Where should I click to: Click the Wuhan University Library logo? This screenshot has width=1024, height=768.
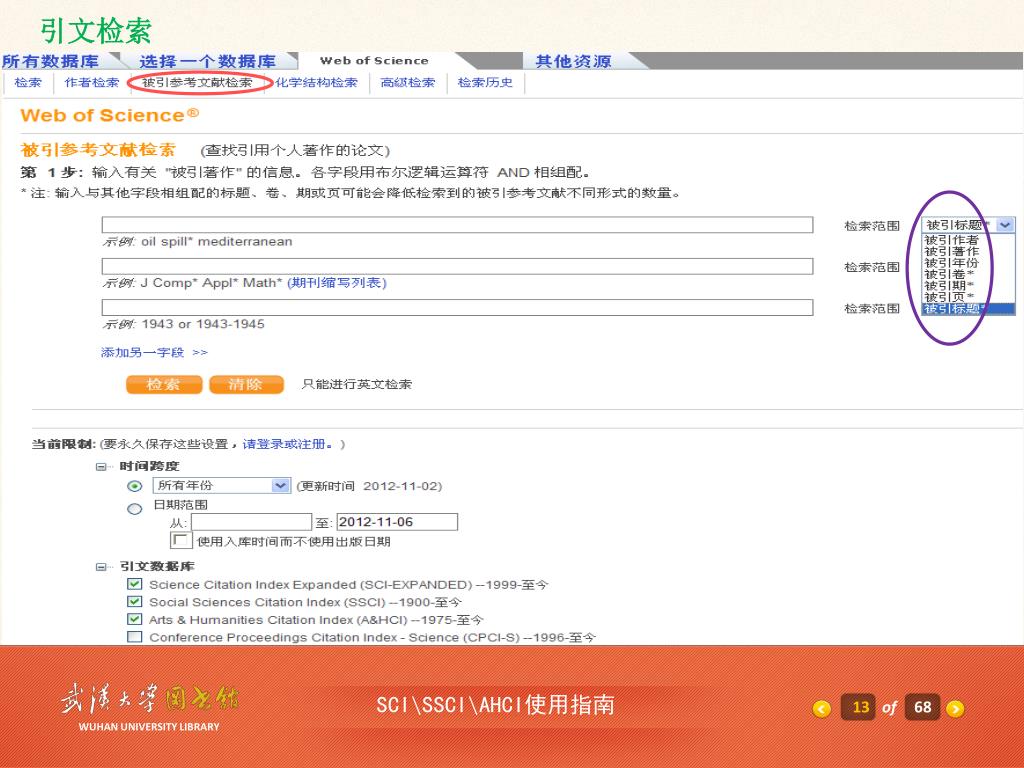pyautogui.click(x=149, y=707)
